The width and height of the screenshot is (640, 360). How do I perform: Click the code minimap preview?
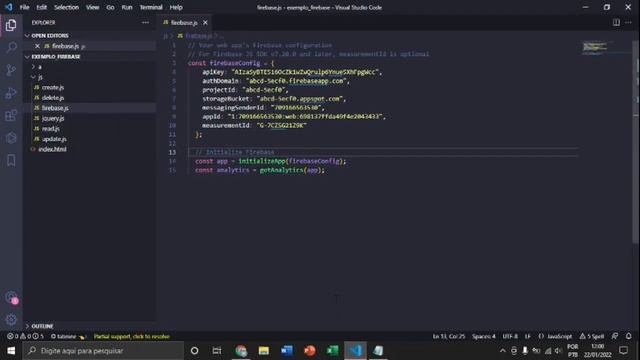(x=595, y=47)
